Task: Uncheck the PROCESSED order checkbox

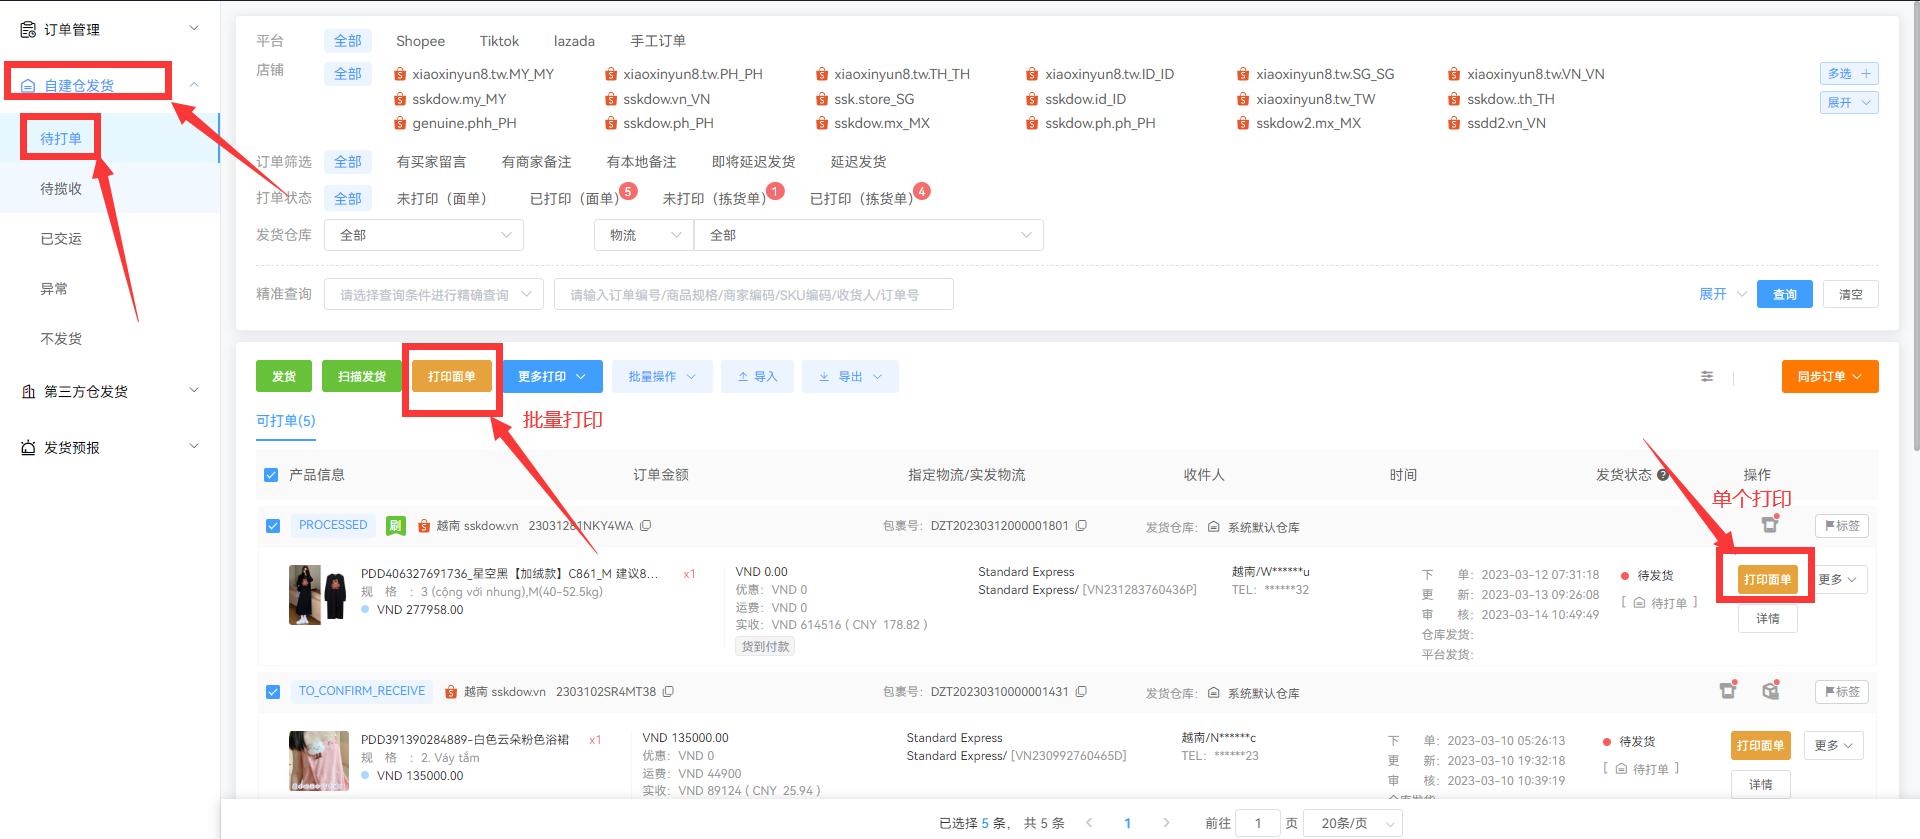Action: [x=273, y=526]
